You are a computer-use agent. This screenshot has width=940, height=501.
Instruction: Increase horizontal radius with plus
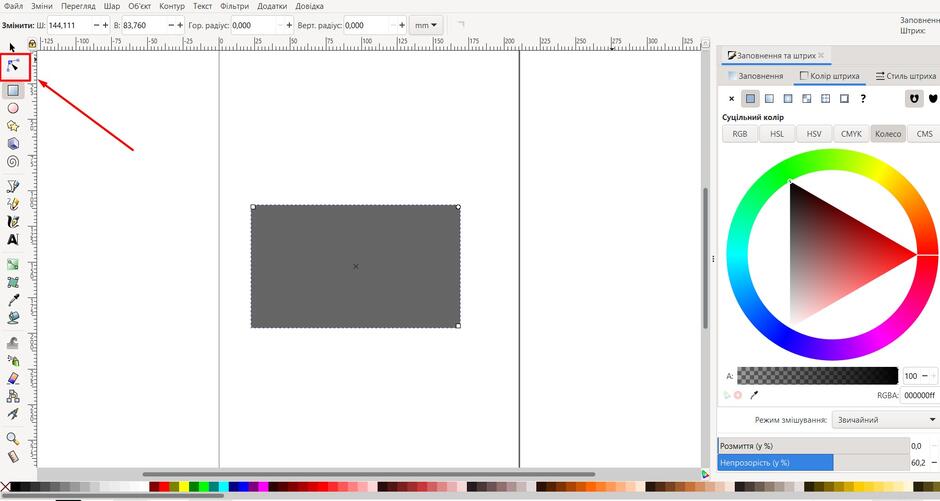290,25
